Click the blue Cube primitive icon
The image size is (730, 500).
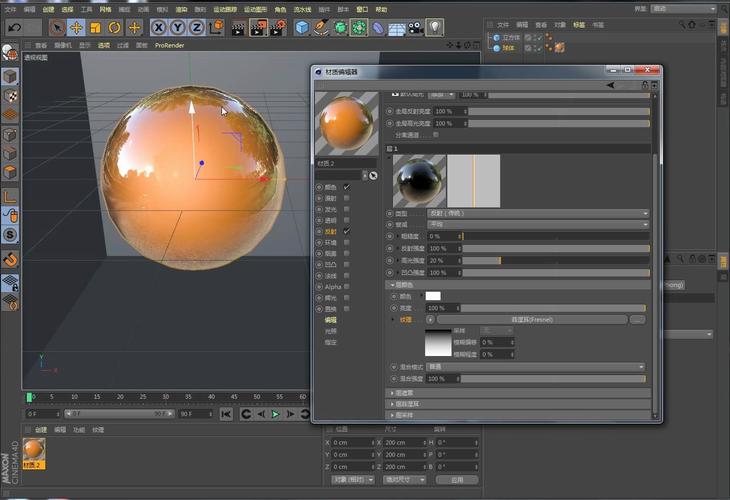(302, 27)
